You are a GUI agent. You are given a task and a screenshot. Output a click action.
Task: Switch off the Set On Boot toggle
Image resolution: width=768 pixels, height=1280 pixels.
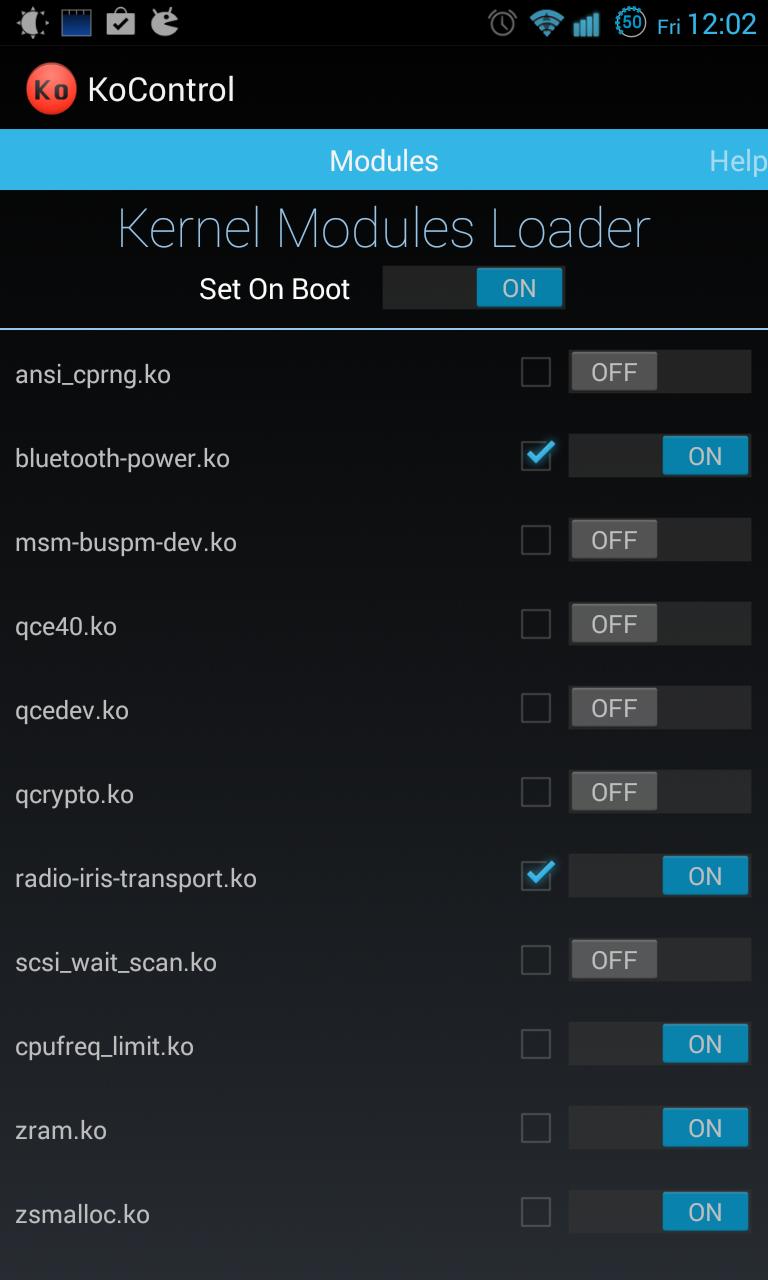pos(474,288)
